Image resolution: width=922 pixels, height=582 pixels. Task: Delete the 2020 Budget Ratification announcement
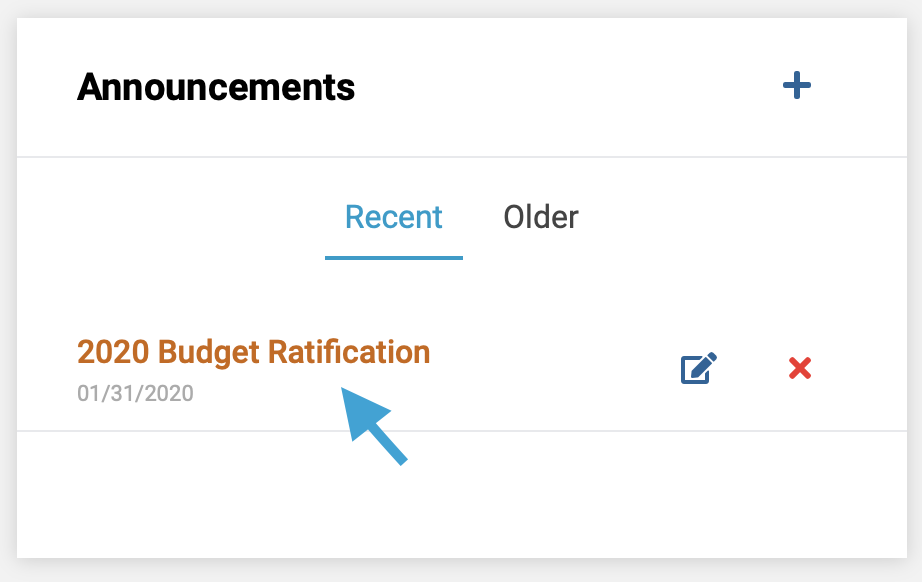point(800,369)
